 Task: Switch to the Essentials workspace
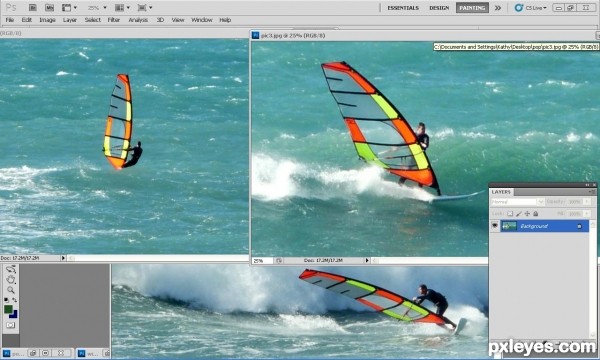tap(403, 8)
